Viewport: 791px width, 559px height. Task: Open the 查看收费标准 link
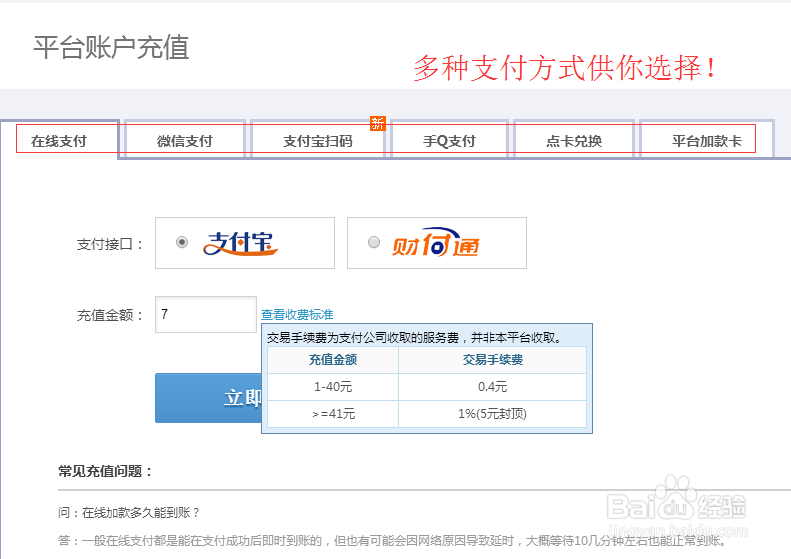point(297,314)
